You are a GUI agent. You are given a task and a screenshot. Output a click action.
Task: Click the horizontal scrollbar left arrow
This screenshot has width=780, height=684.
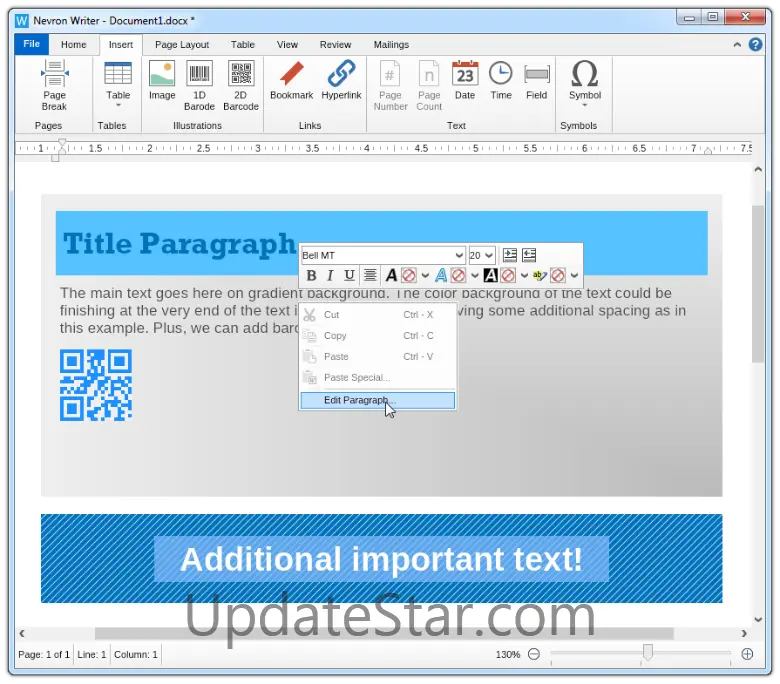coord(22,633)
